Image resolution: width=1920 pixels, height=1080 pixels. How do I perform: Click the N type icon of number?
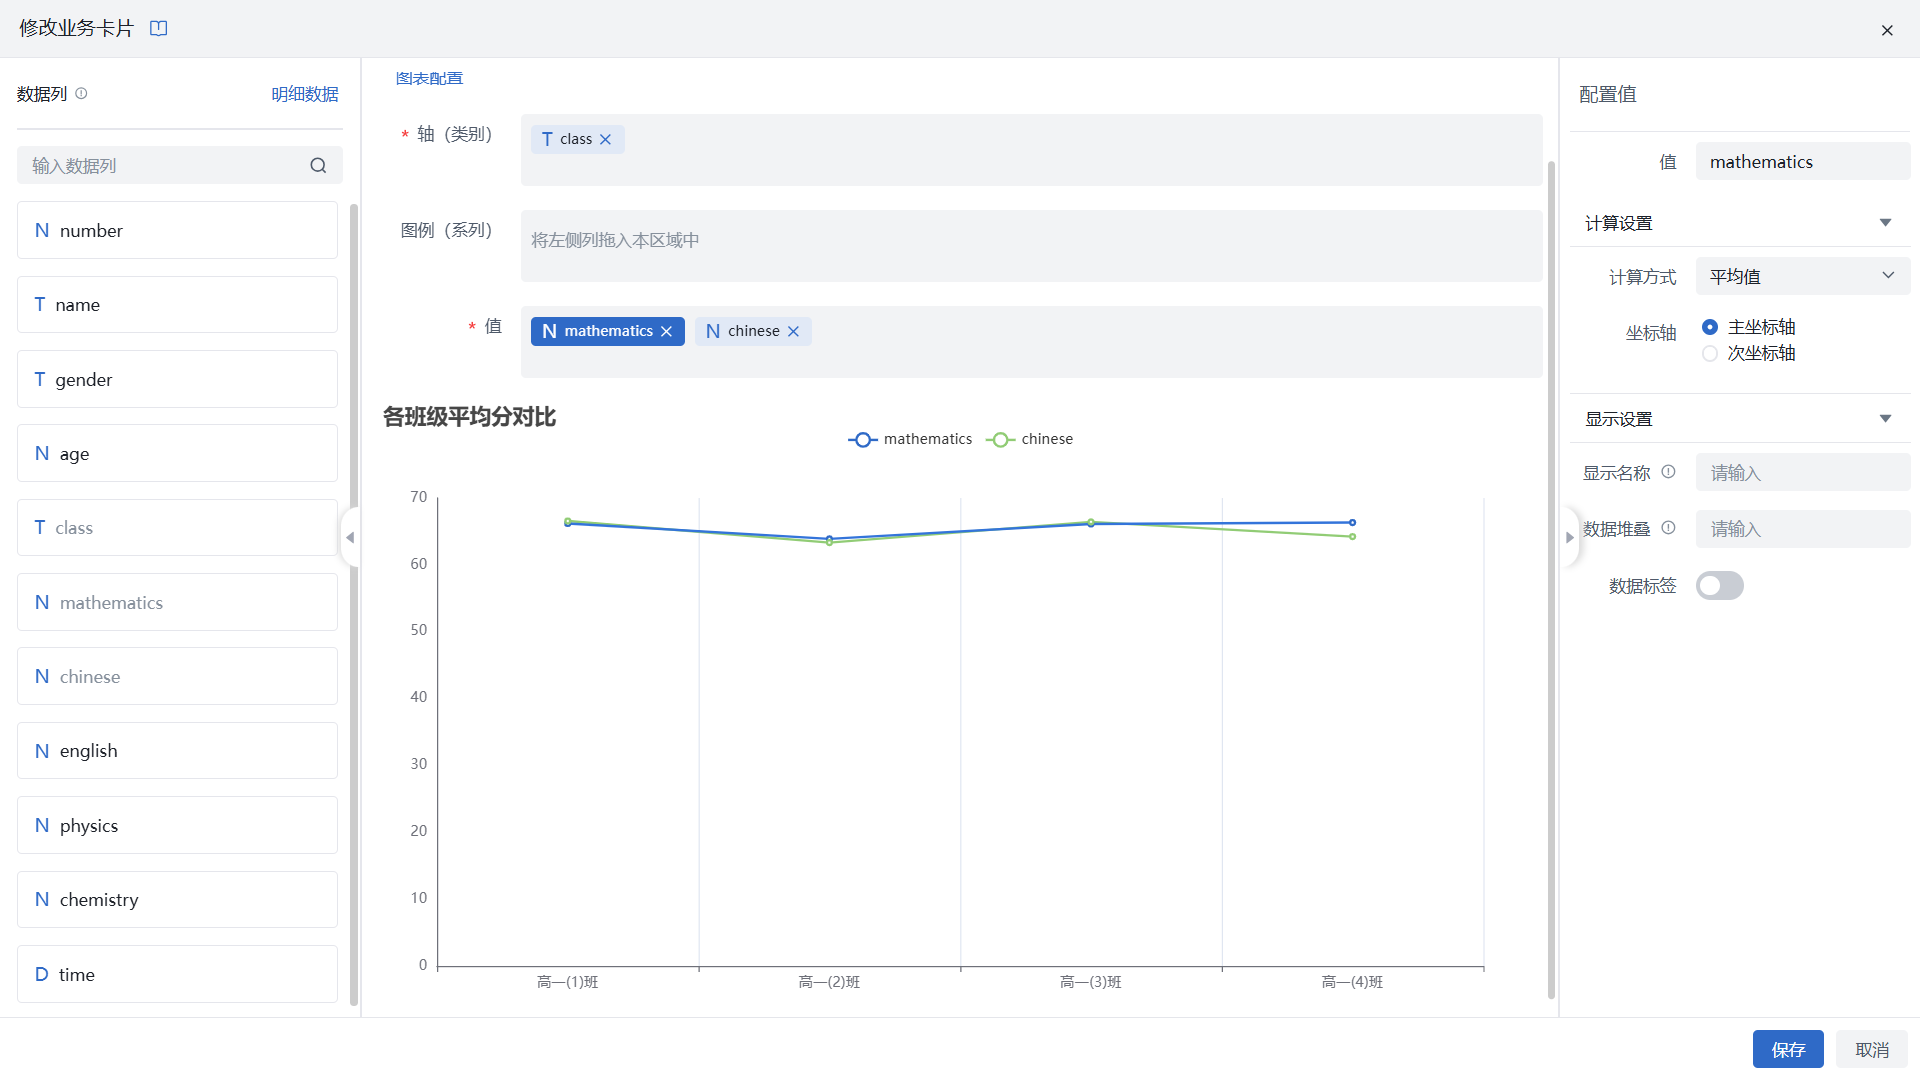pyautogui.click(x=42, y=230)
